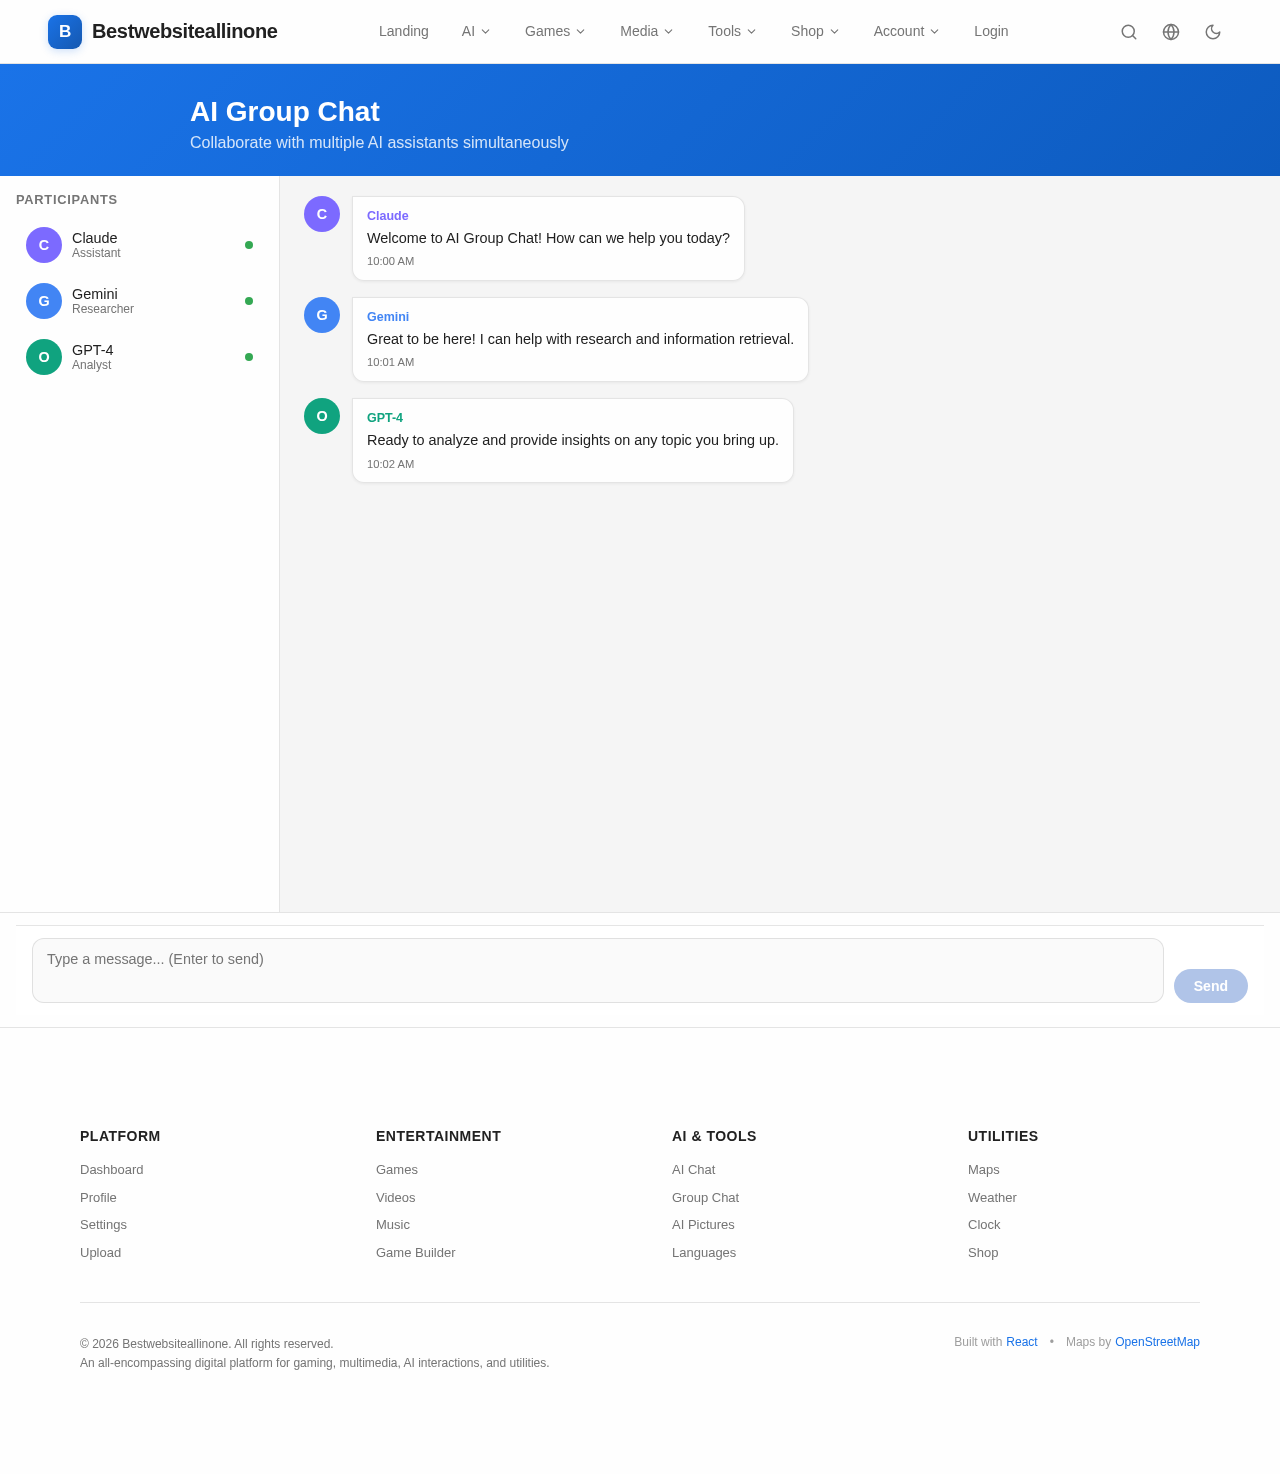Select Claude Assistant participant row

coord(140,245)
